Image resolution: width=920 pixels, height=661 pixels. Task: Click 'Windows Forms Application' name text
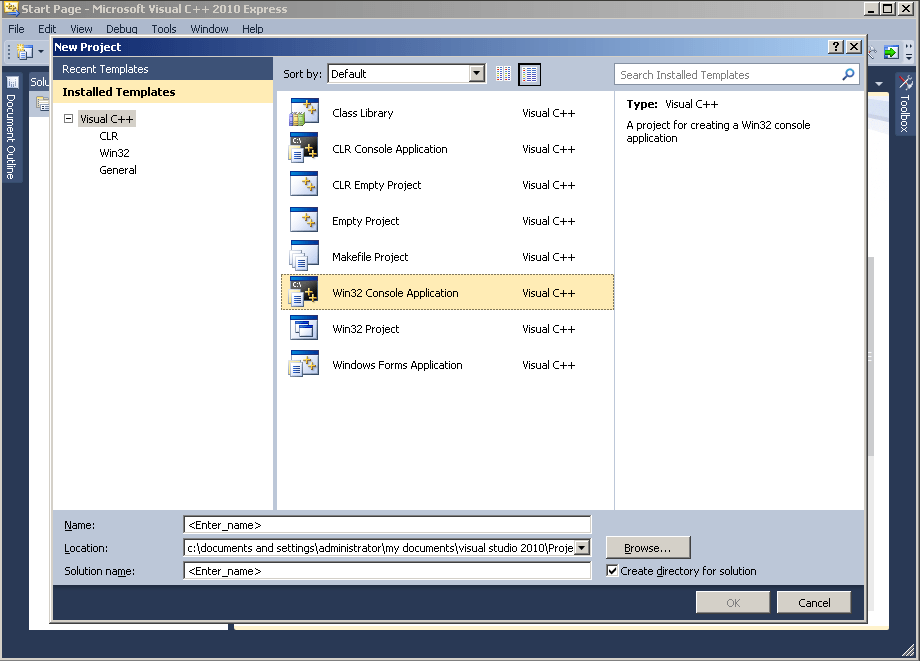(x=397, y=364)
